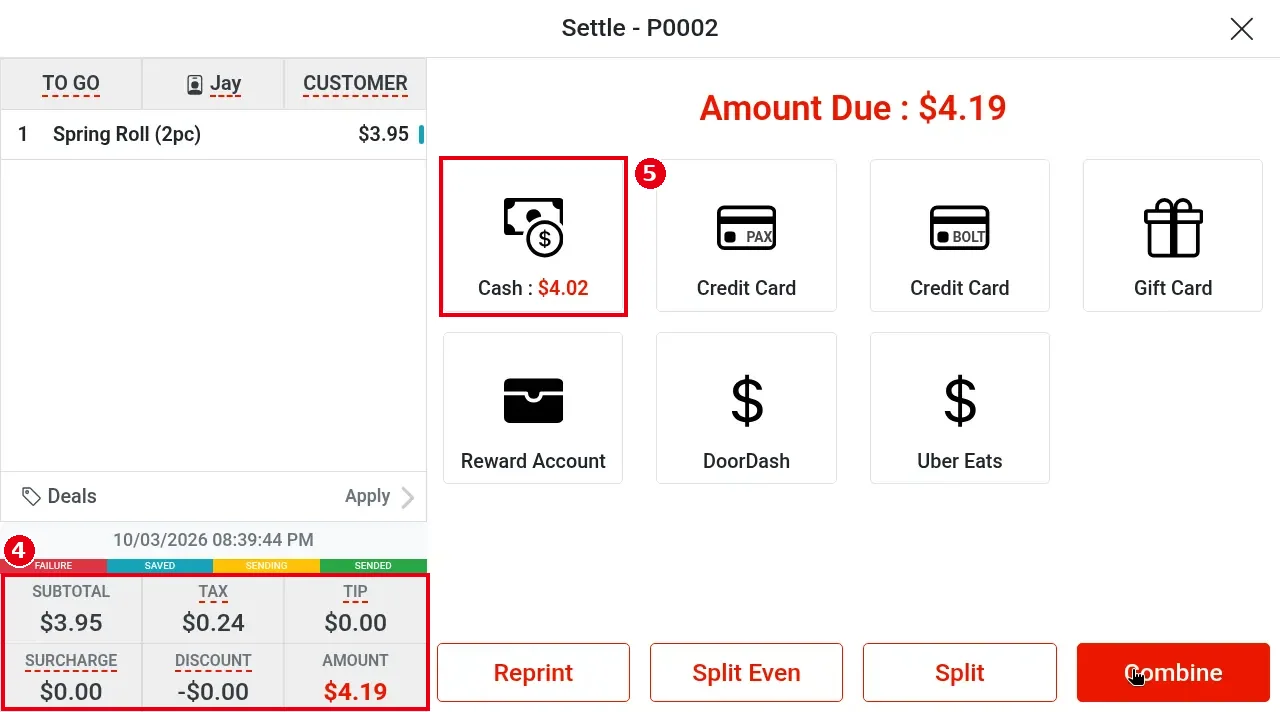
Task: Choose the PAX Credit Card payment
Action: (746, 236)
